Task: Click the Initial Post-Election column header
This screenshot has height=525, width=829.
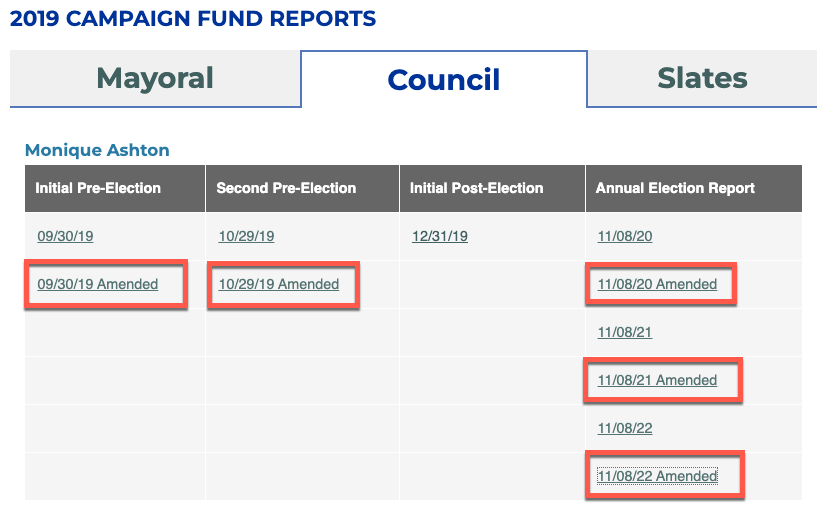Action: 477,188
